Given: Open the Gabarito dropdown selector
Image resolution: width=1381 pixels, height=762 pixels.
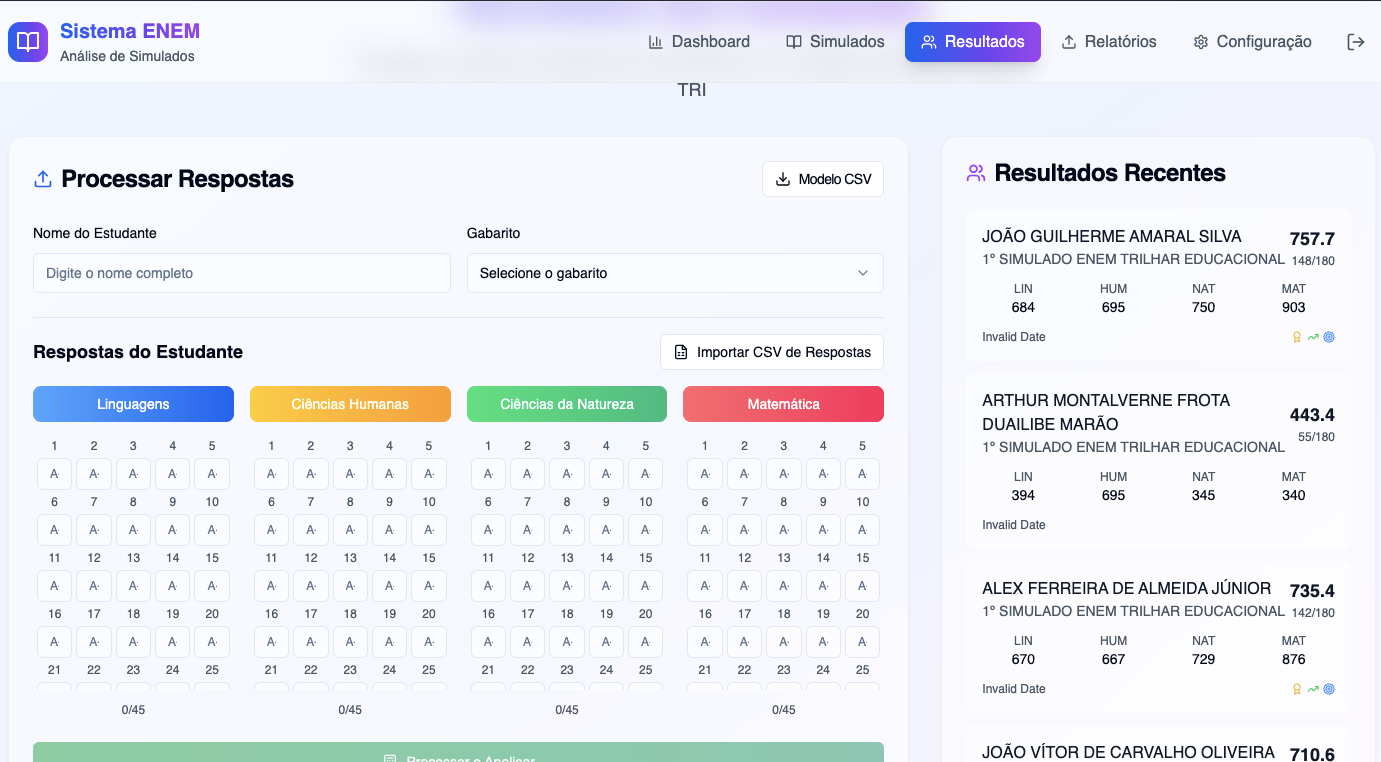Looking at the screenshot, I should [675, 273].
